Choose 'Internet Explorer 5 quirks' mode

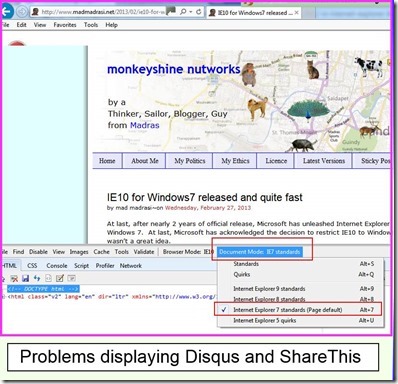point(301,321)
